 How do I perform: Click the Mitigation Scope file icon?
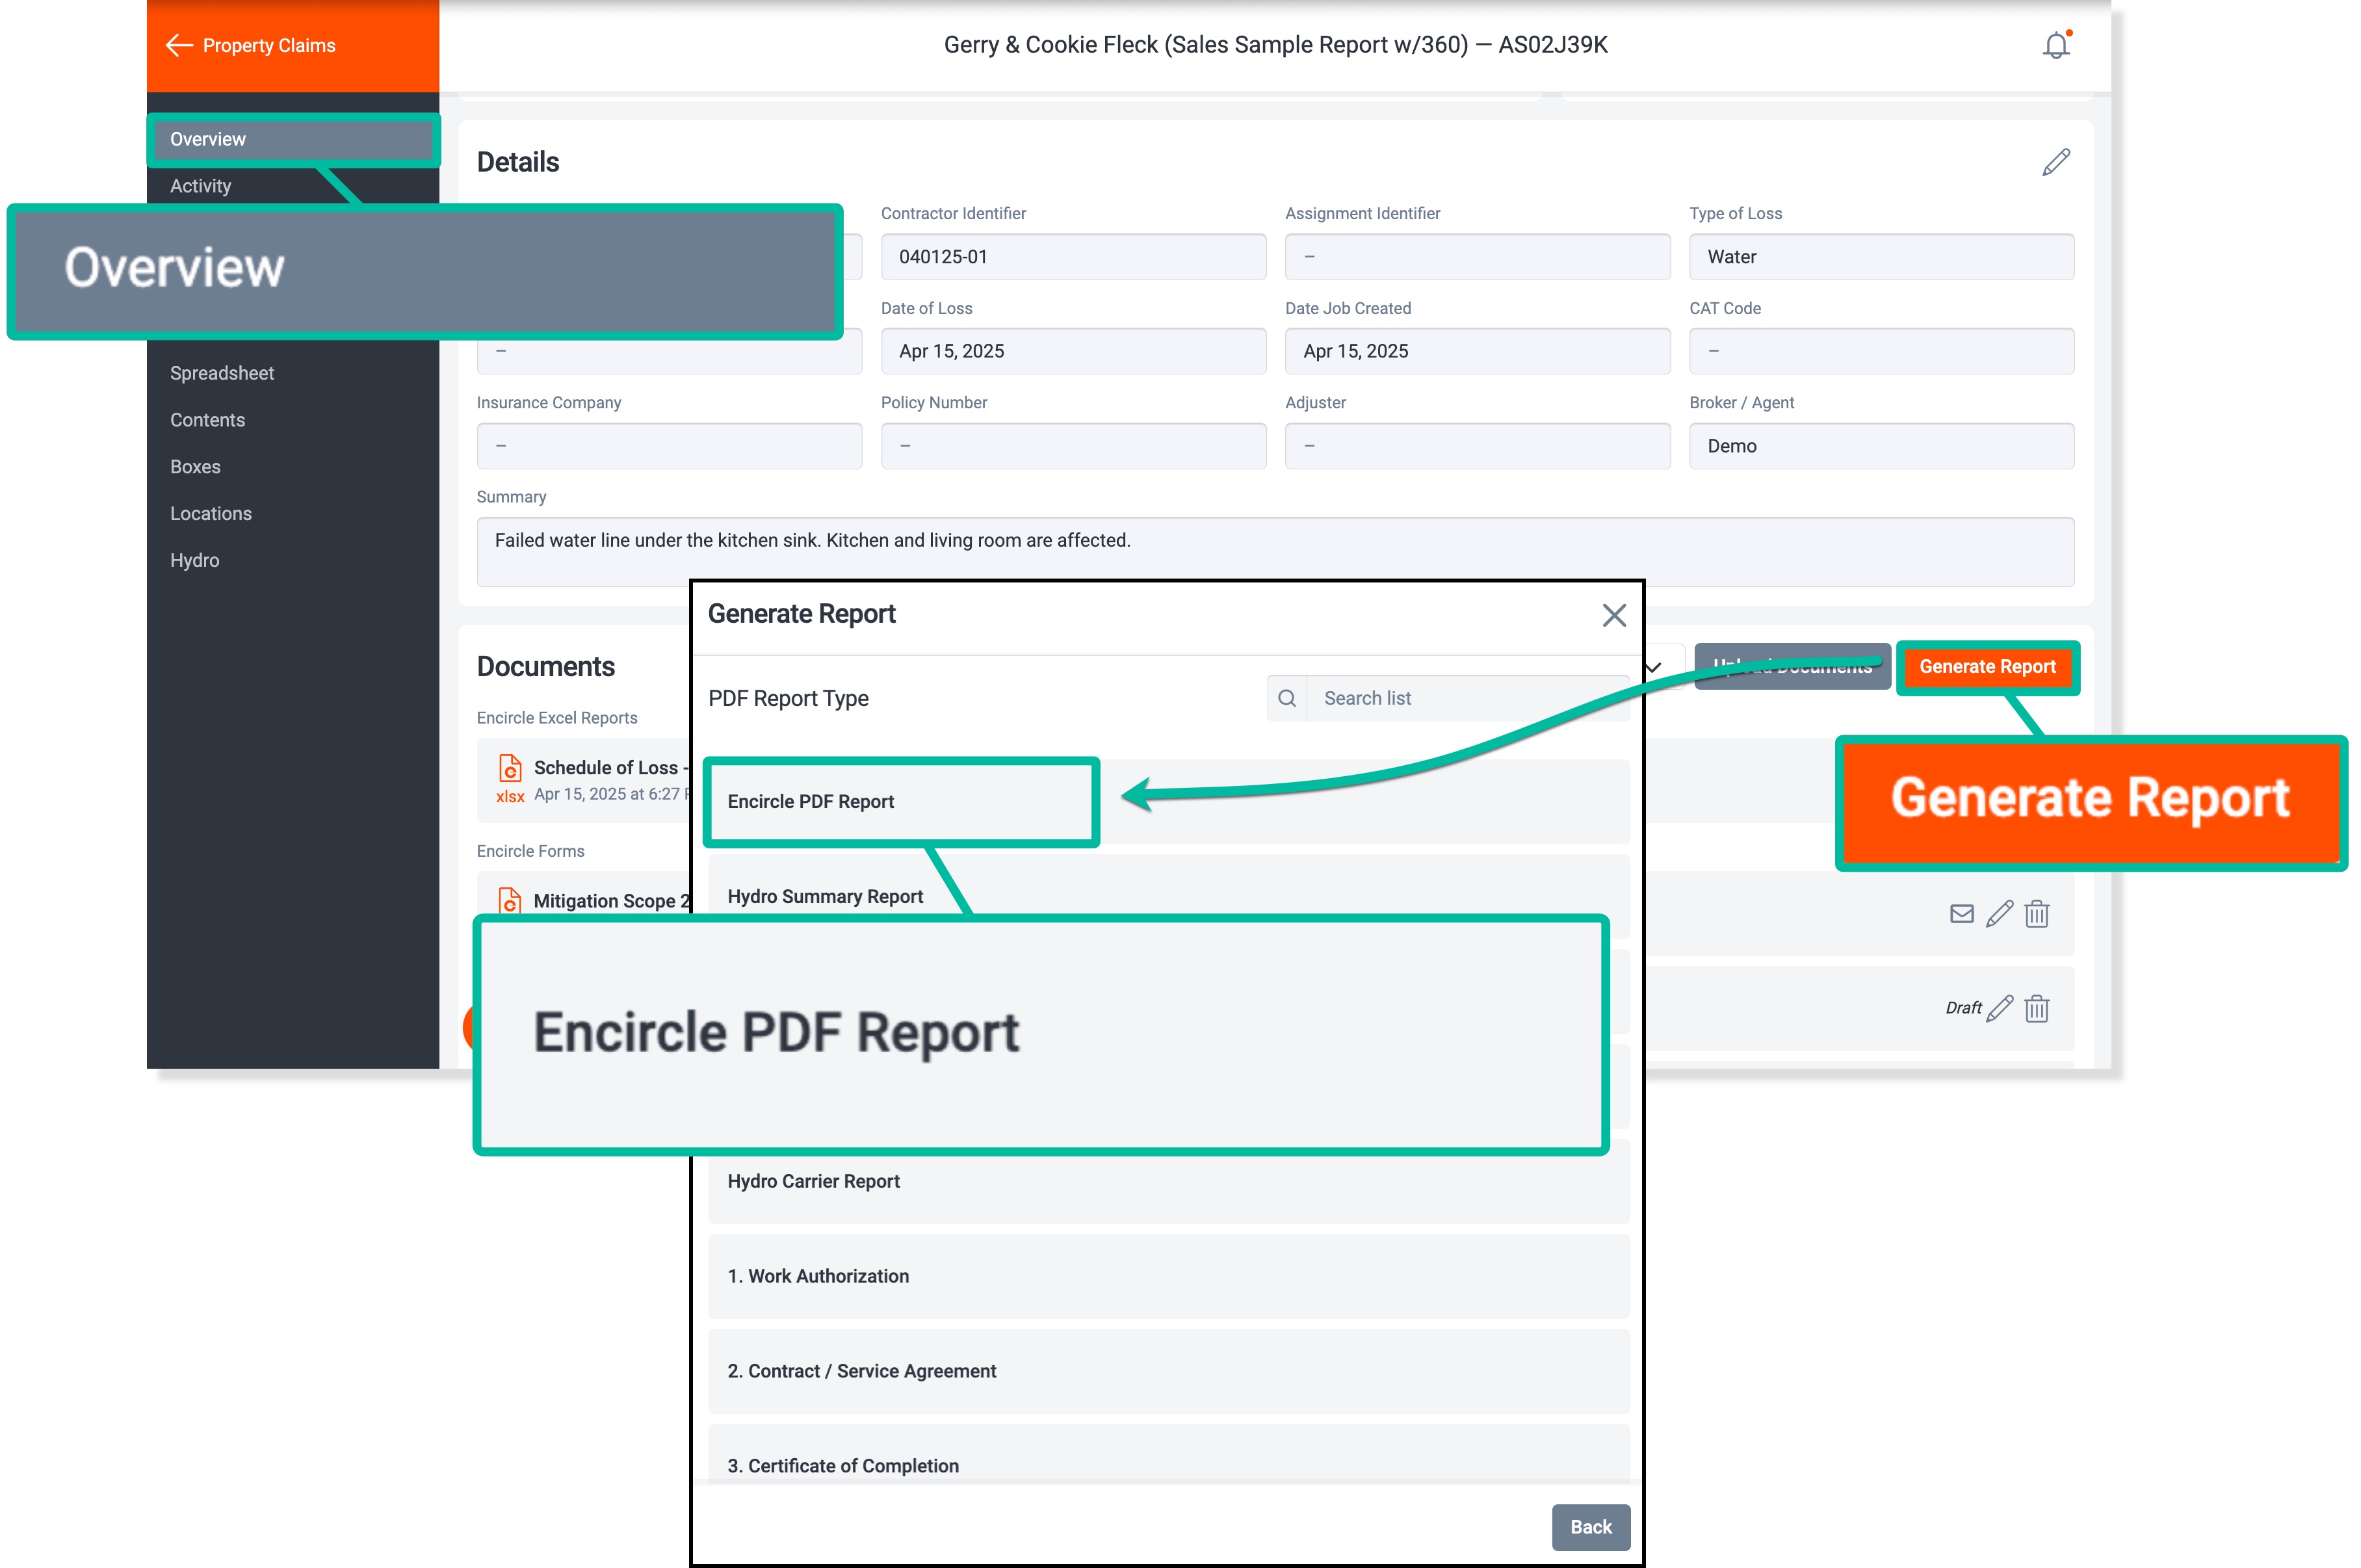510,900
